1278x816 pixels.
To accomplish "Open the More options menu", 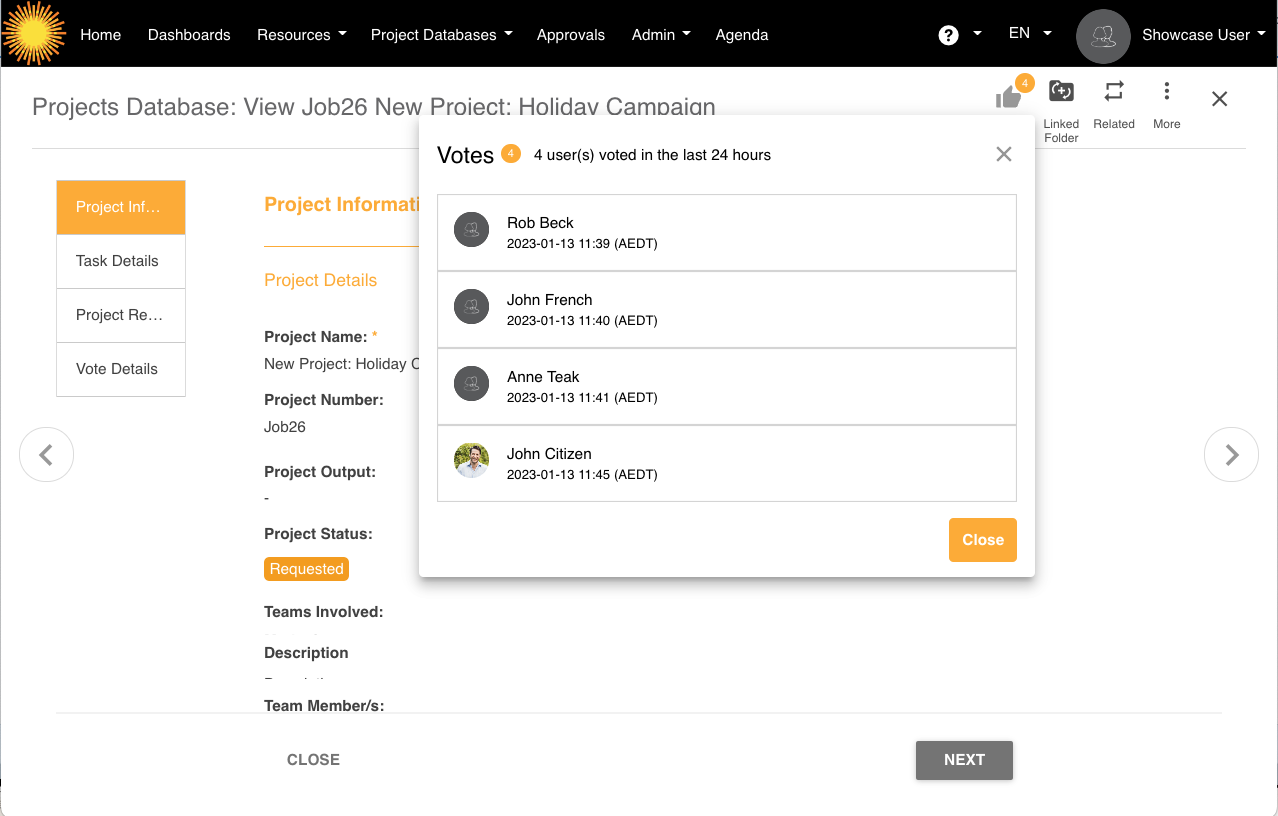I will click(x=1166, y=92).
